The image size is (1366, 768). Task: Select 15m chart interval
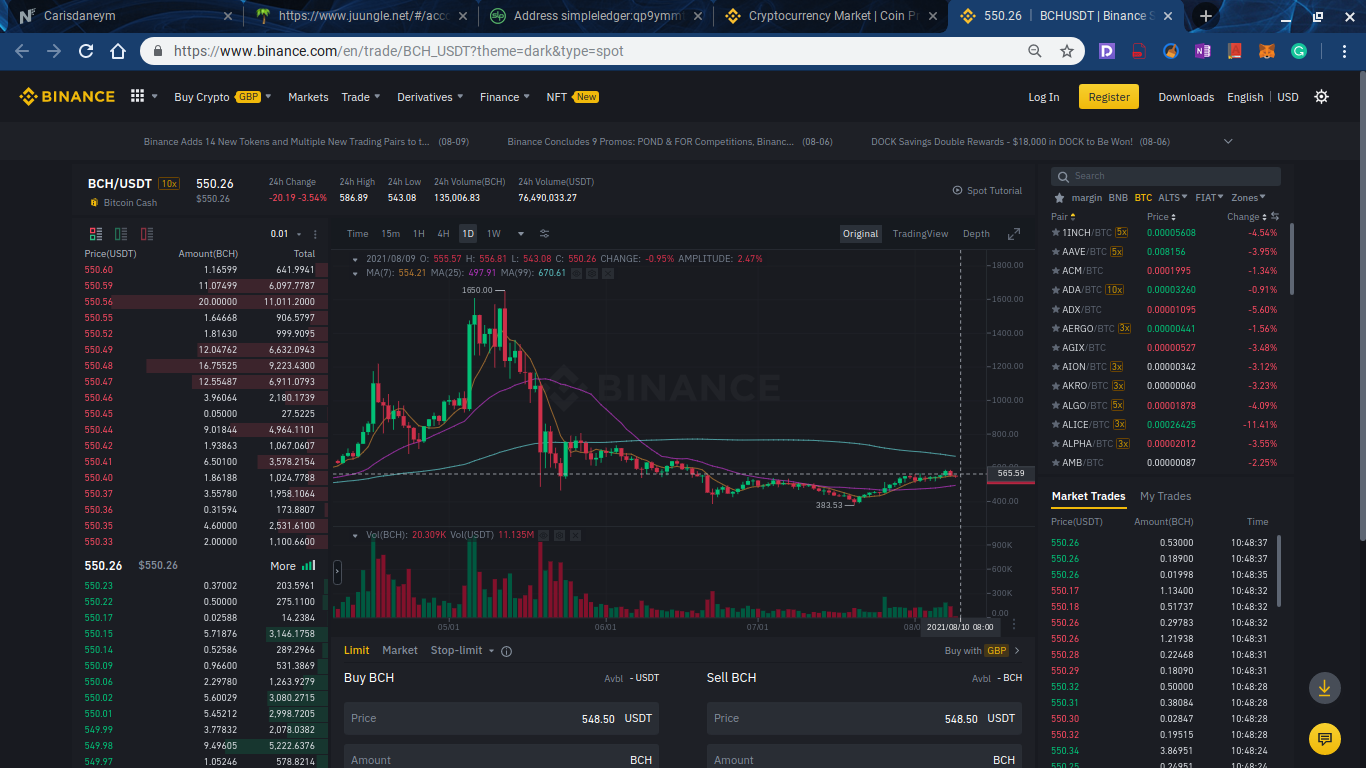[390, 234]
